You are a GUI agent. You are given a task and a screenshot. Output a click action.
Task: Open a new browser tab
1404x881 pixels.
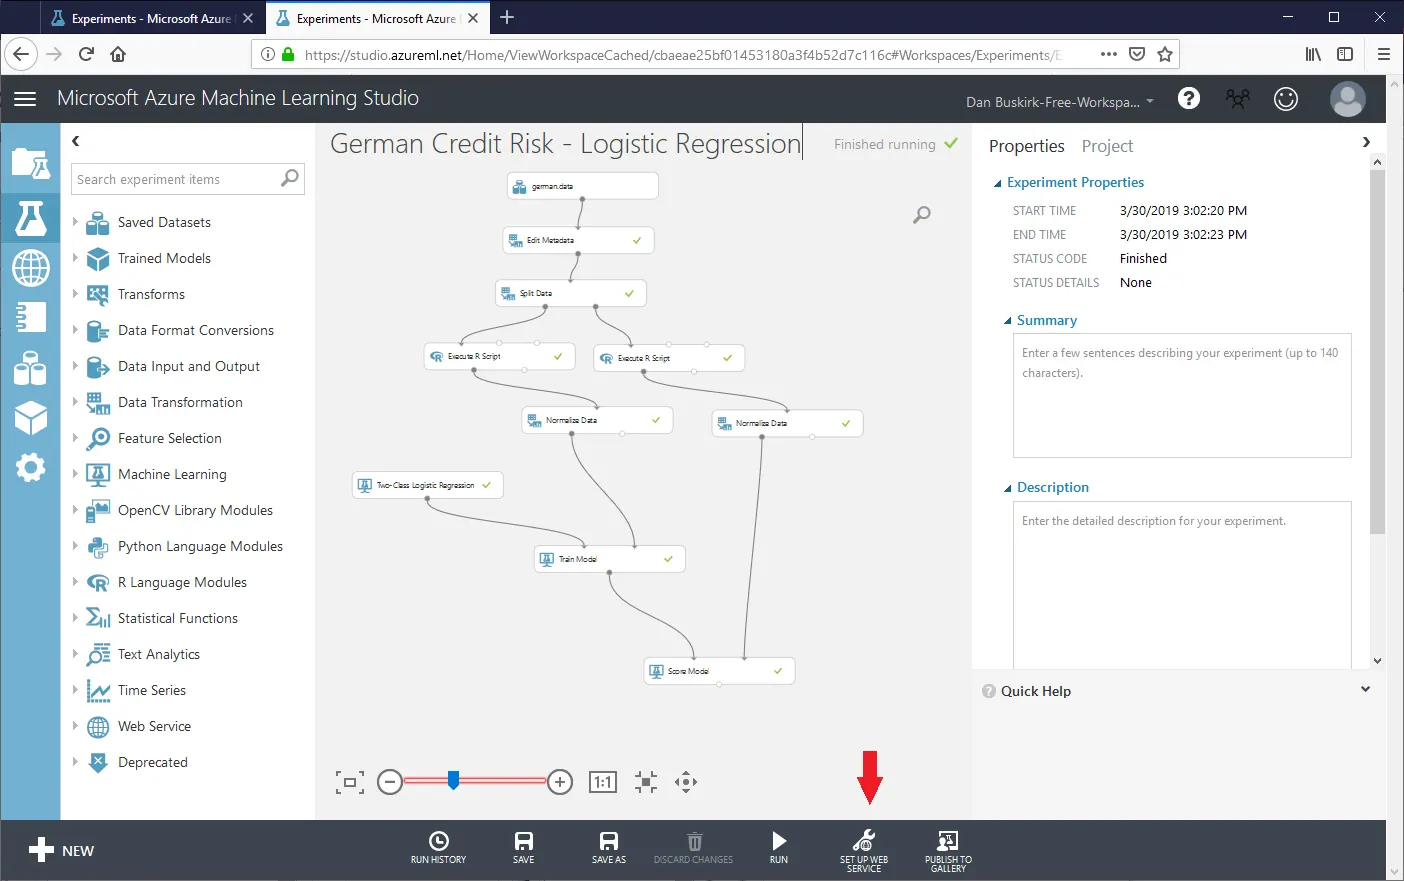click(507, 17)
